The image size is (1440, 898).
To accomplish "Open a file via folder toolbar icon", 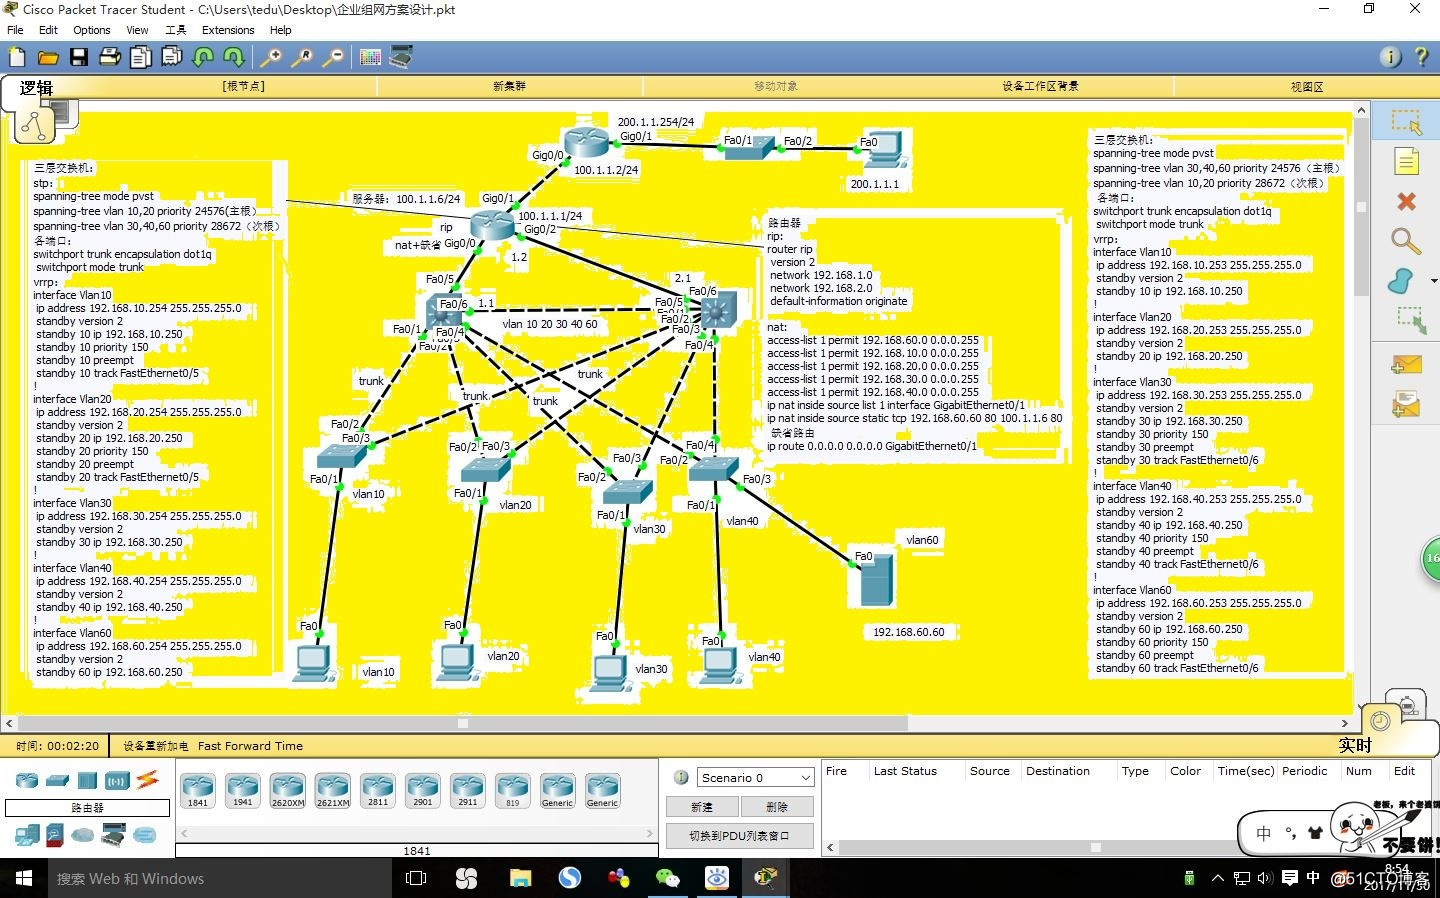I will pyautogui.click(x=47, y=57).
